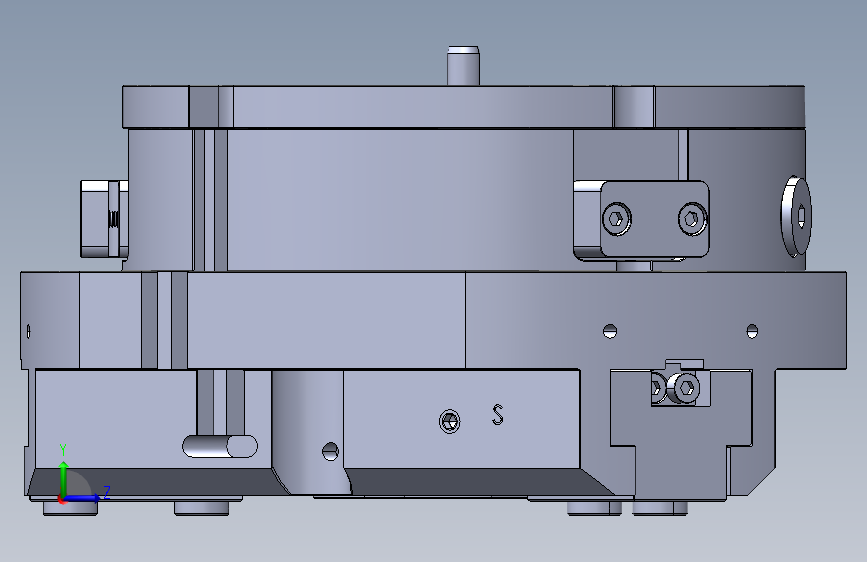Select the large round washer screw on the right side
867x562 pixels.
(796, 216)
